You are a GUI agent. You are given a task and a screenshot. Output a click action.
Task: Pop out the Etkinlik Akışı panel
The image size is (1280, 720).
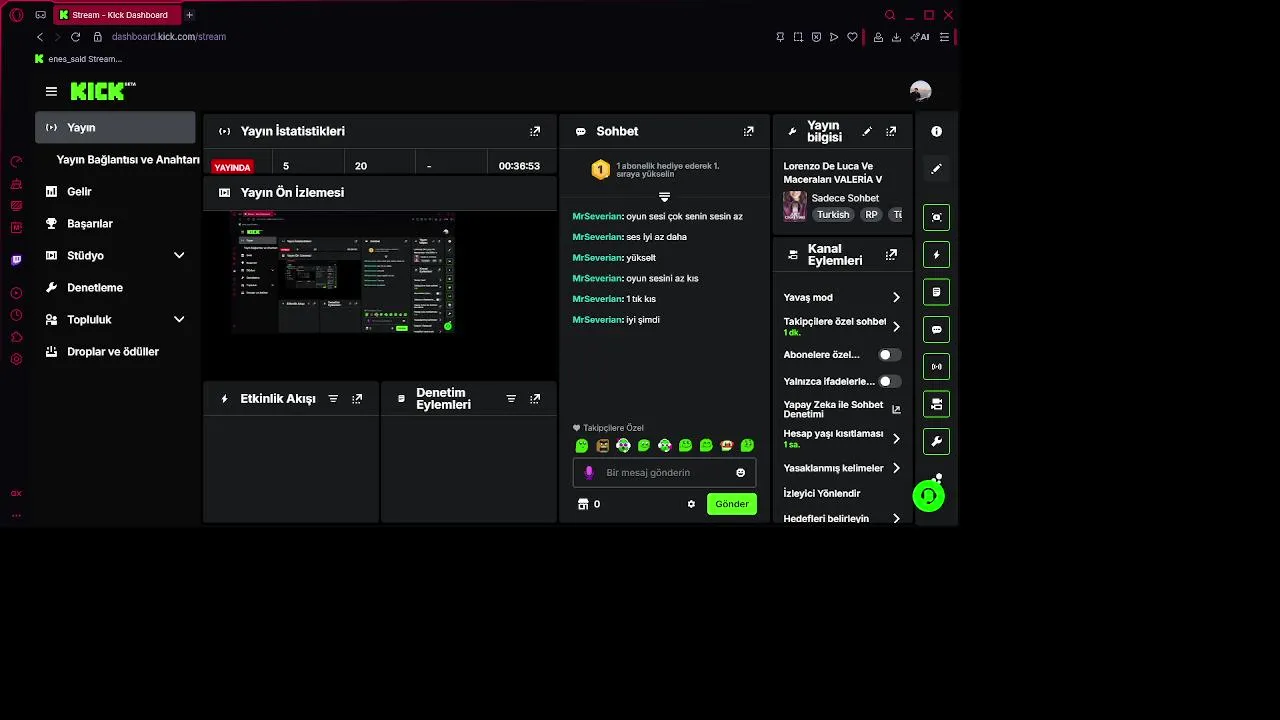[x=357, y=398]
